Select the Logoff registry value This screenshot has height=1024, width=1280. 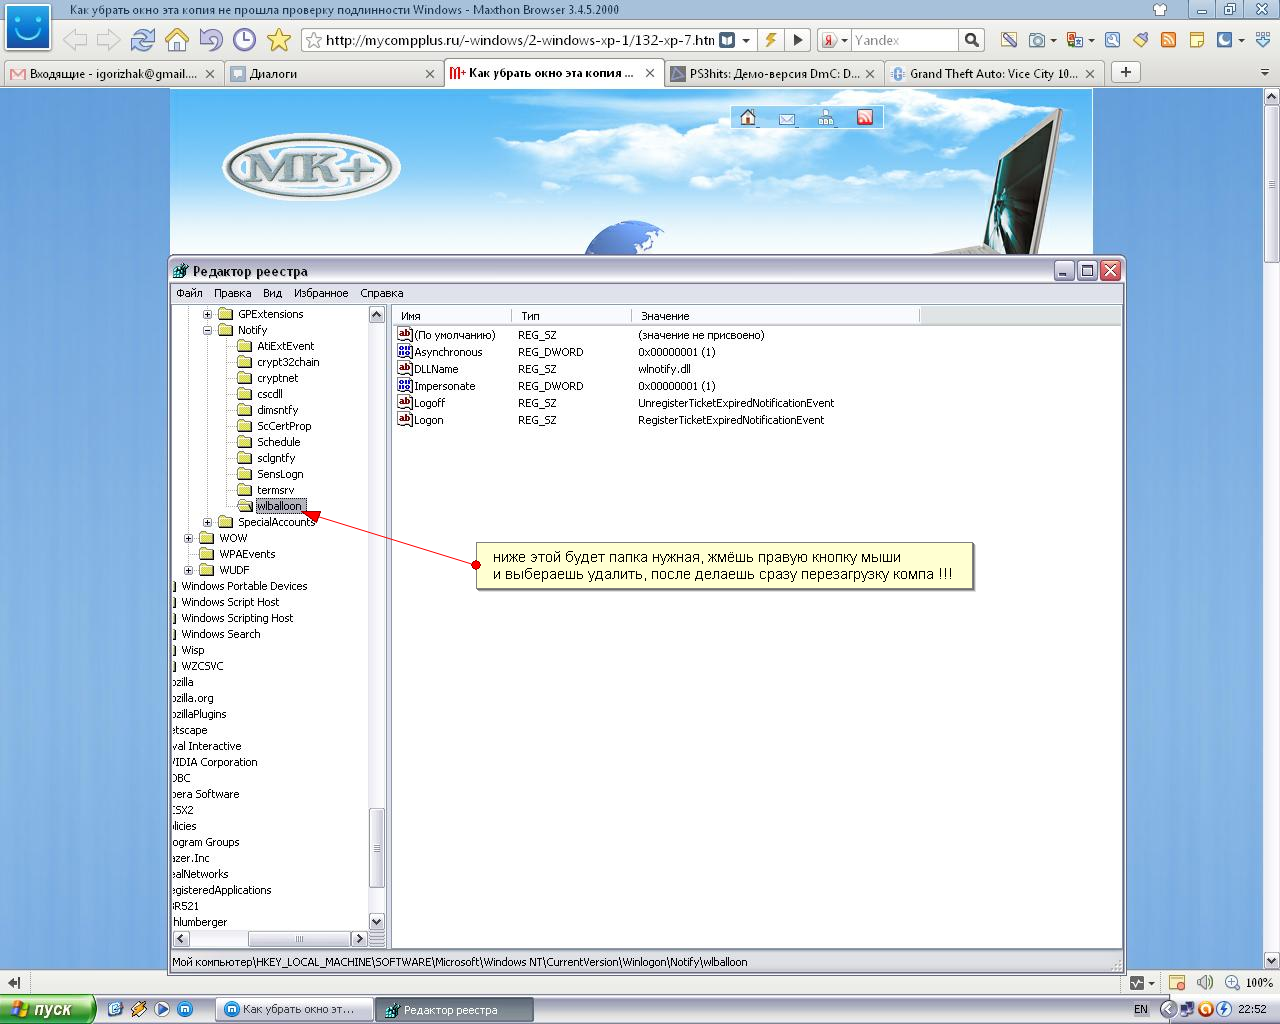click(429, 403)
